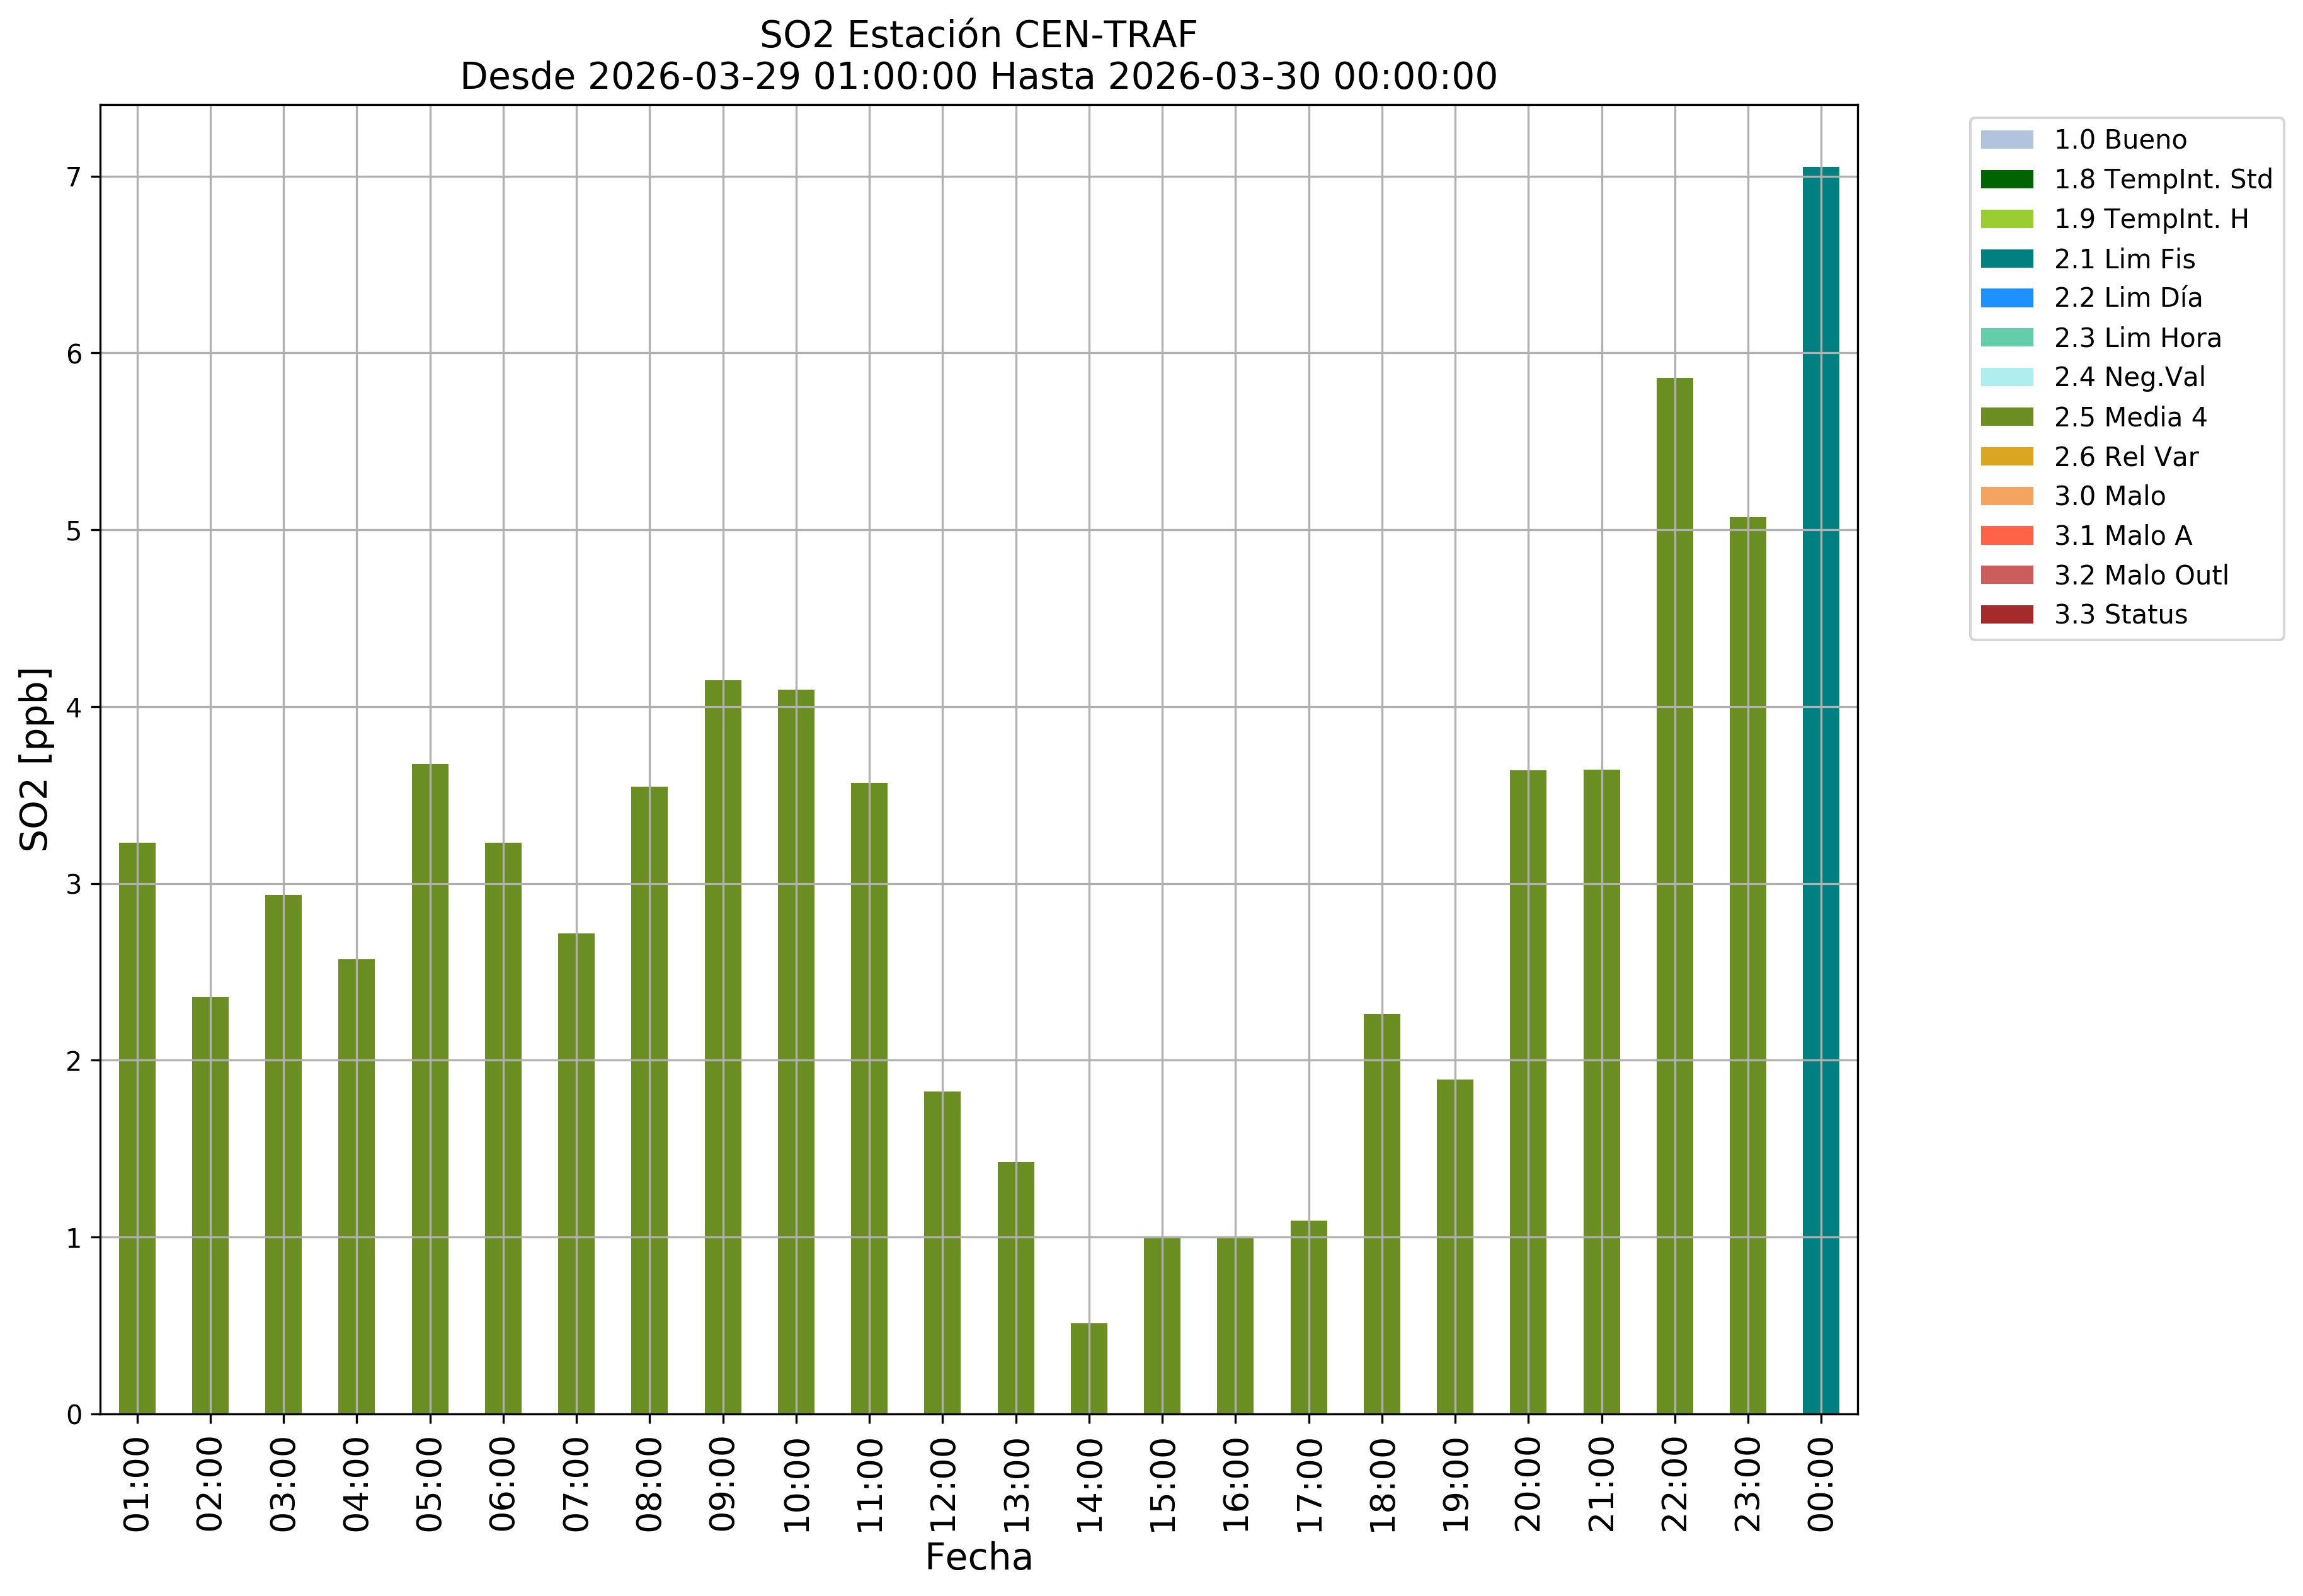Click the bar at 09:00
The width and height of the screenshot is (2303, 1596).
pos(723,1047)
